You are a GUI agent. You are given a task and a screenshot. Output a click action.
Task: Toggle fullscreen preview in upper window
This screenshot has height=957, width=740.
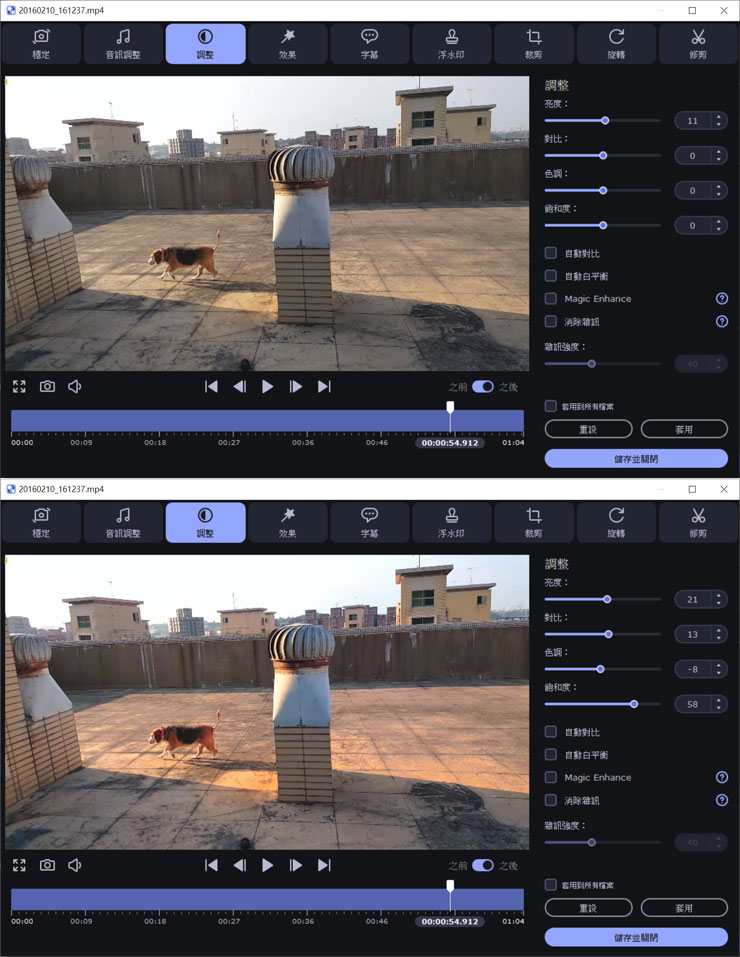(x=19, y=386)
